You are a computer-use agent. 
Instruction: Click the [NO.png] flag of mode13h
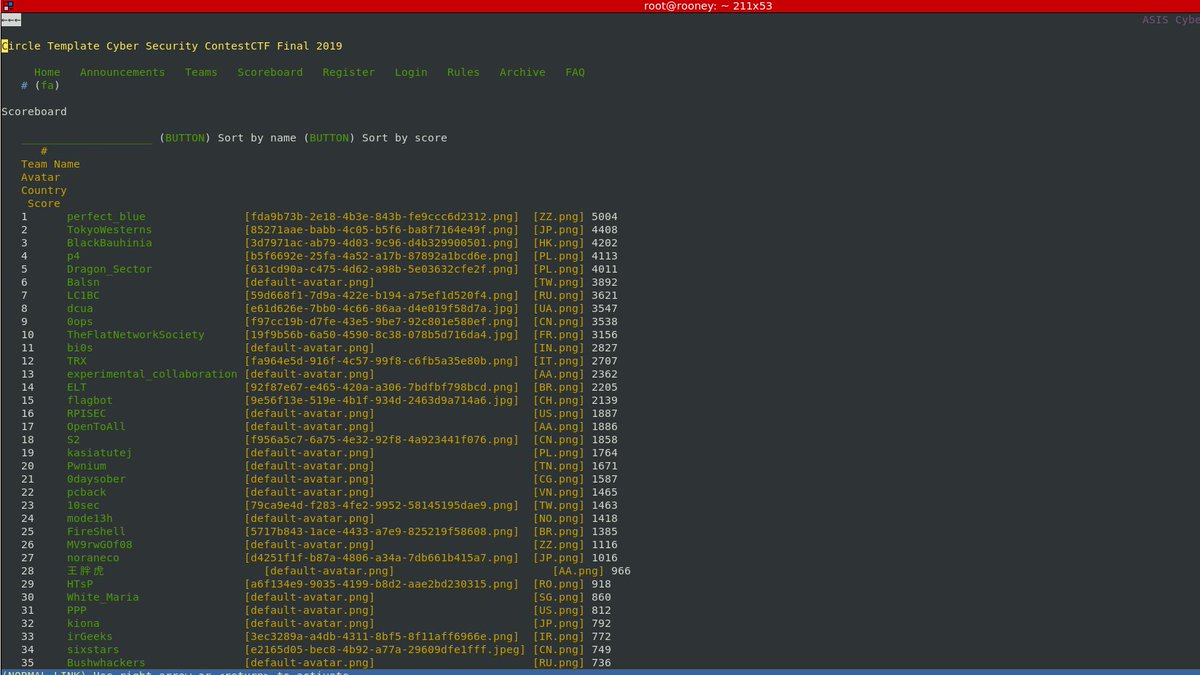559,518
